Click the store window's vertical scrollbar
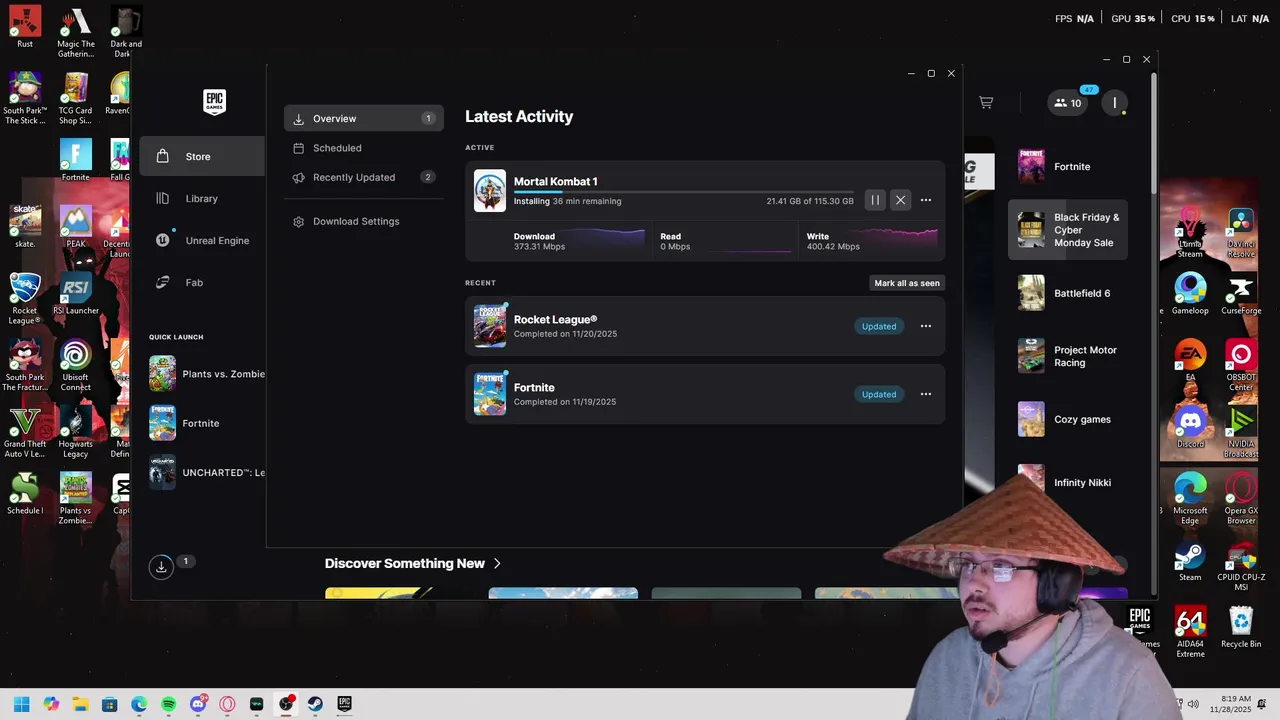 point(1153,133)
